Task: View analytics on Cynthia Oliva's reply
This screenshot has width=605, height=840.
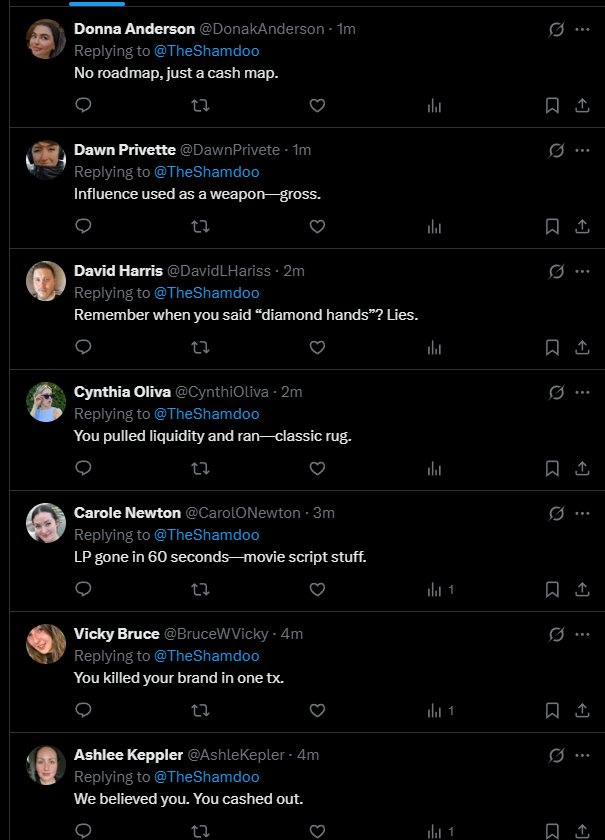Action: click(x=434, y=468)
